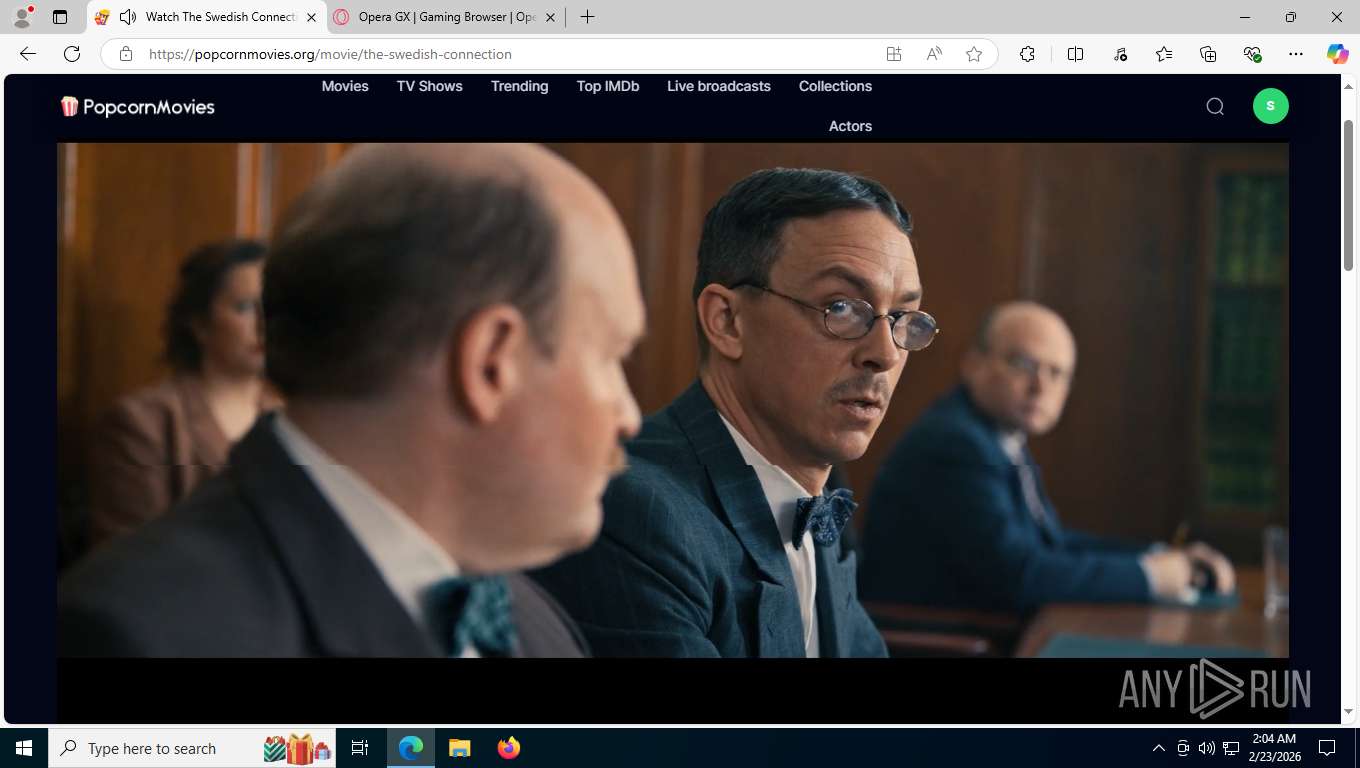Refresh the current page
This screenshot has width=1360, height=768.
pos(72,54)
